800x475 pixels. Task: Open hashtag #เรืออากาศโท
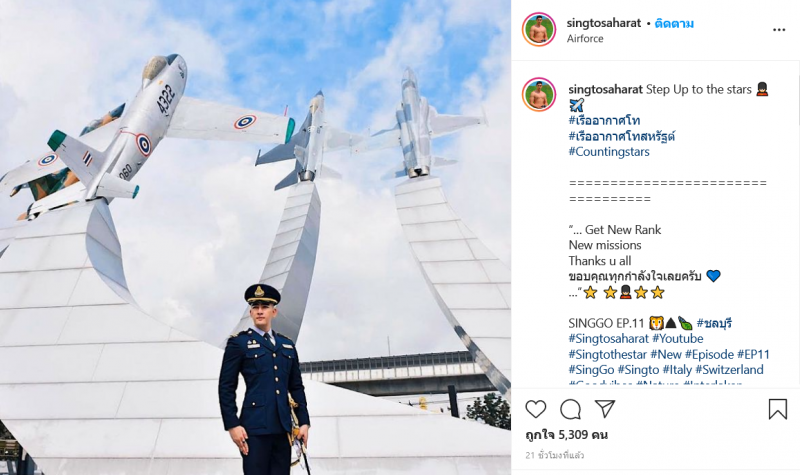pyautogui.click(x=604, y=121)
